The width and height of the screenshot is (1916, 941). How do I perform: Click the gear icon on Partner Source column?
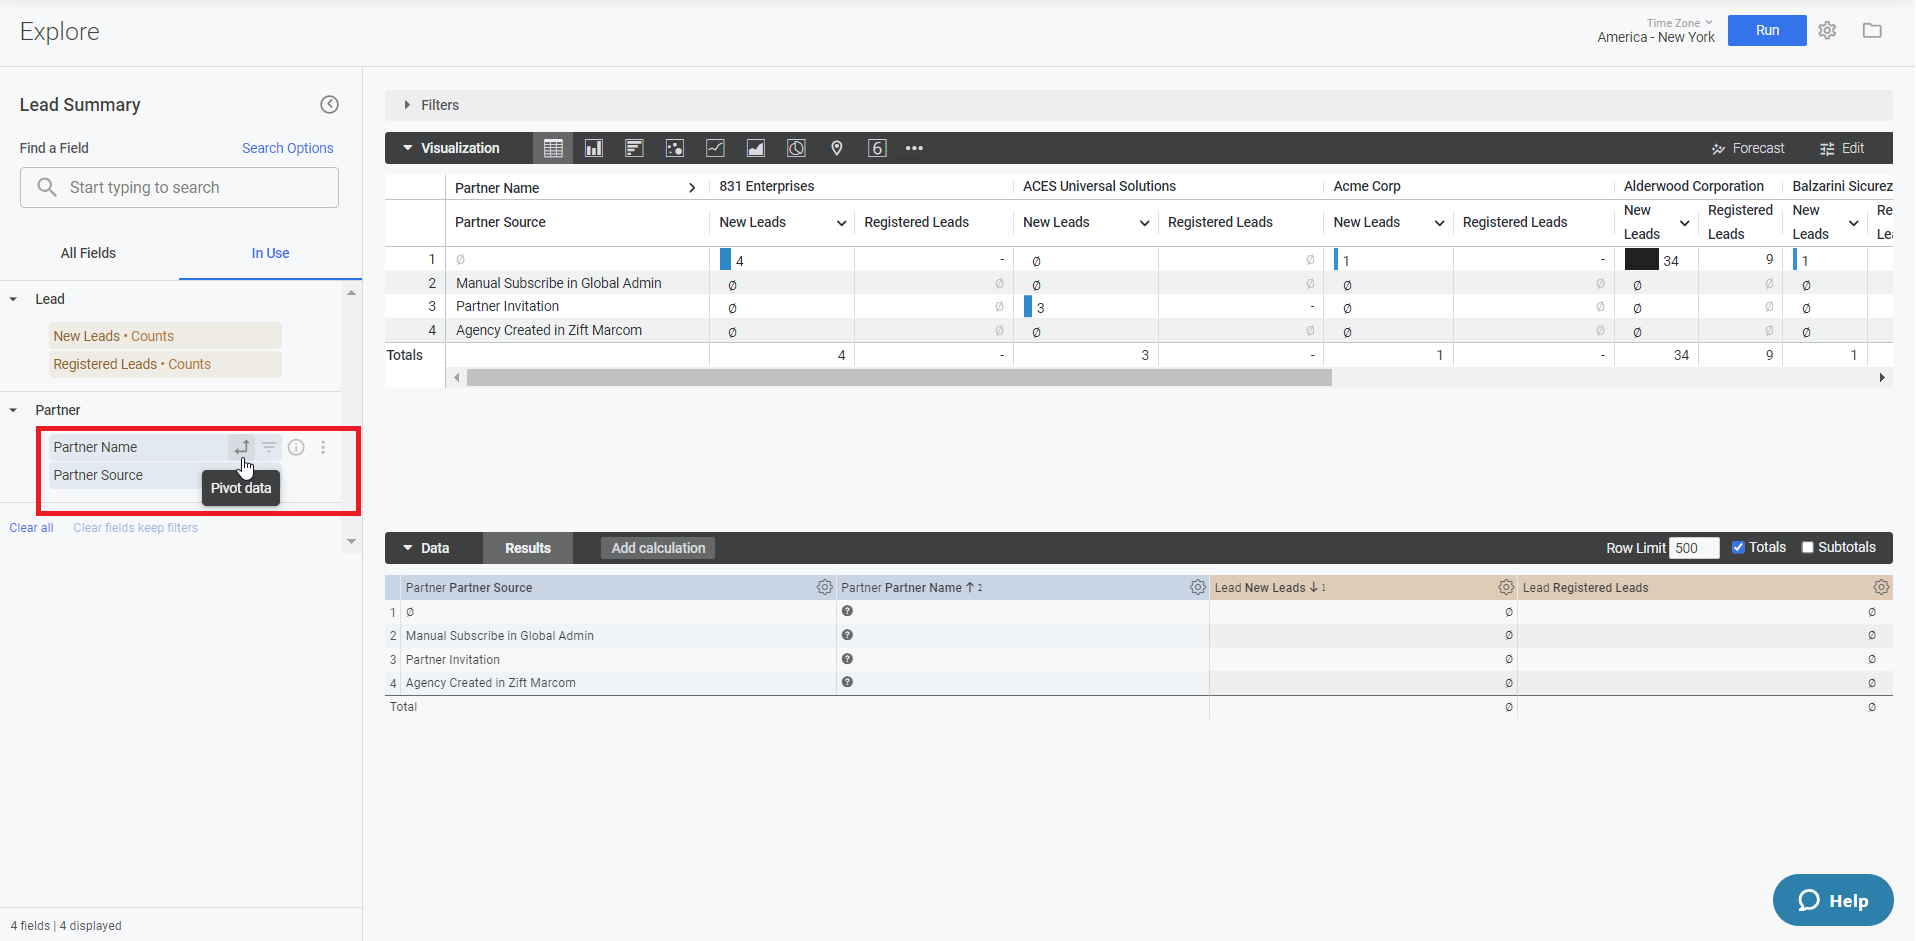click(x=824, y=587)
